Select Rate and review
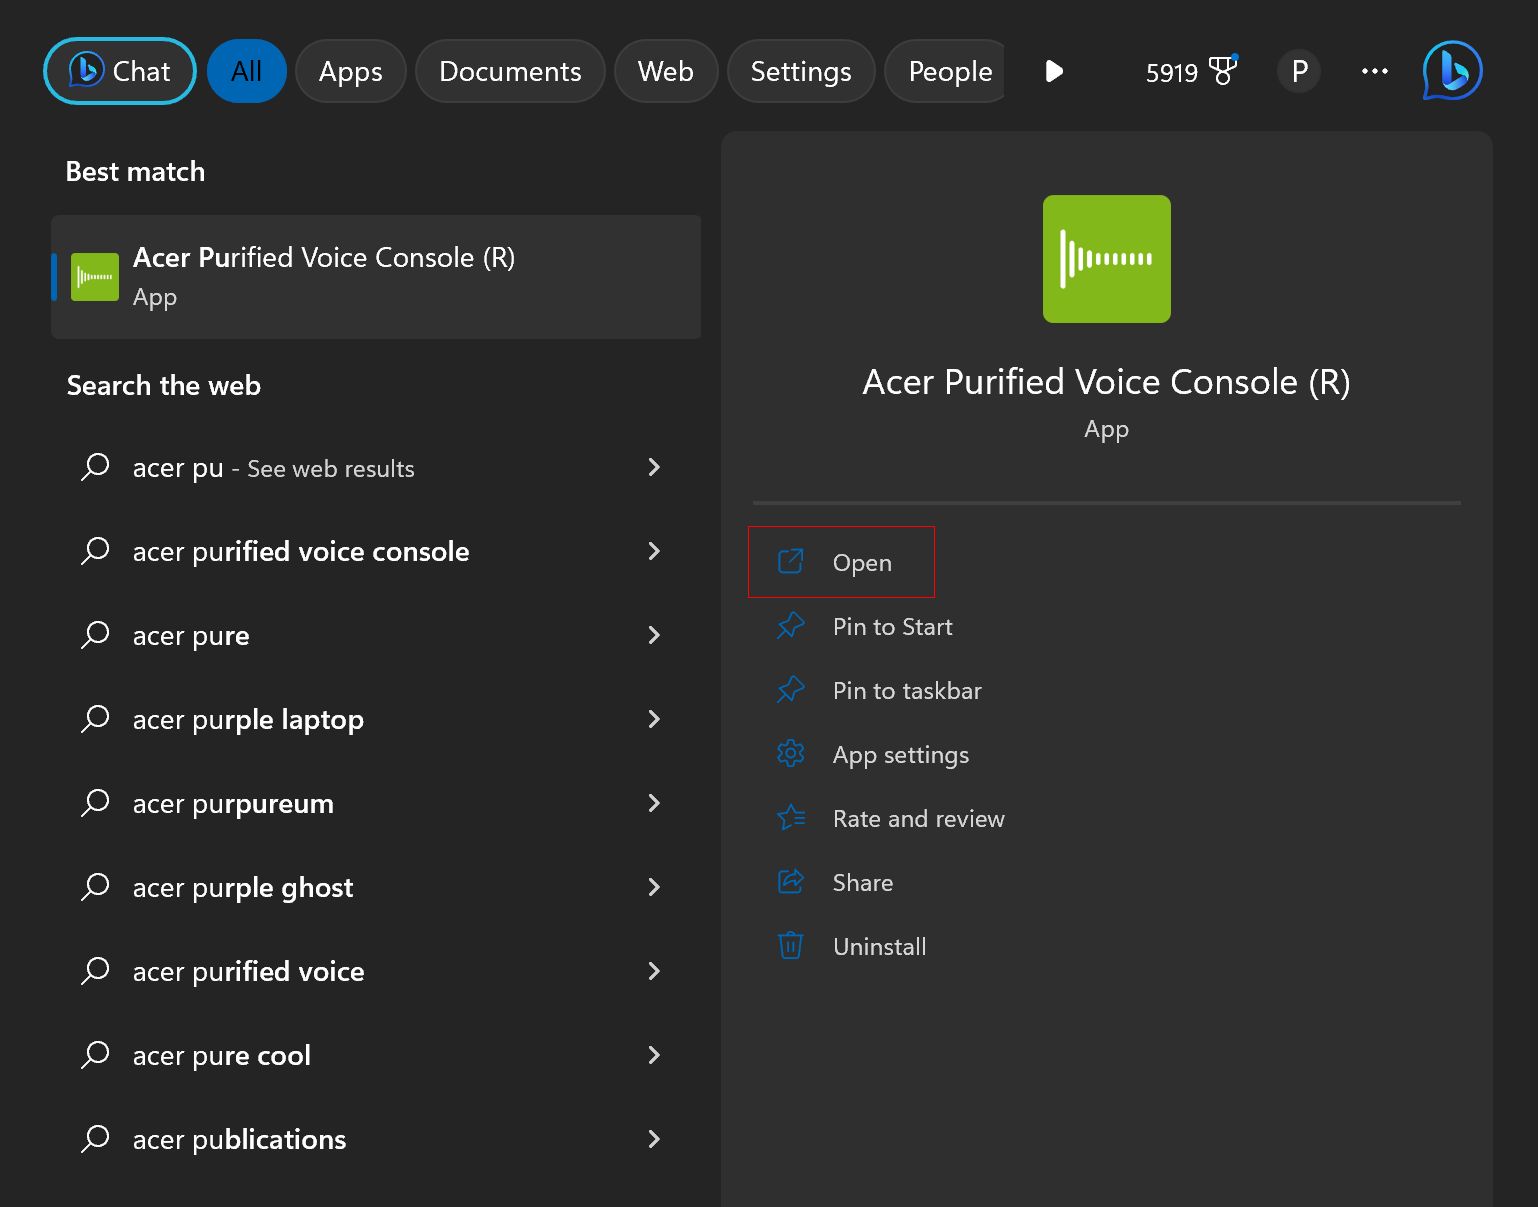The image size is (1538, 1207). (x=918, y=818)
